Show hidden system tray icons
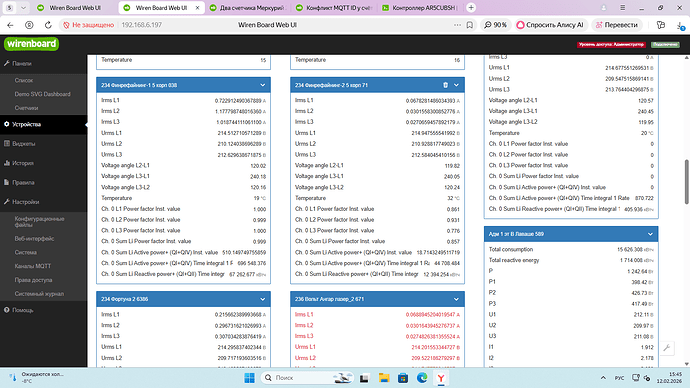Viewport: 690px width, 388px height. coord(603,378)
